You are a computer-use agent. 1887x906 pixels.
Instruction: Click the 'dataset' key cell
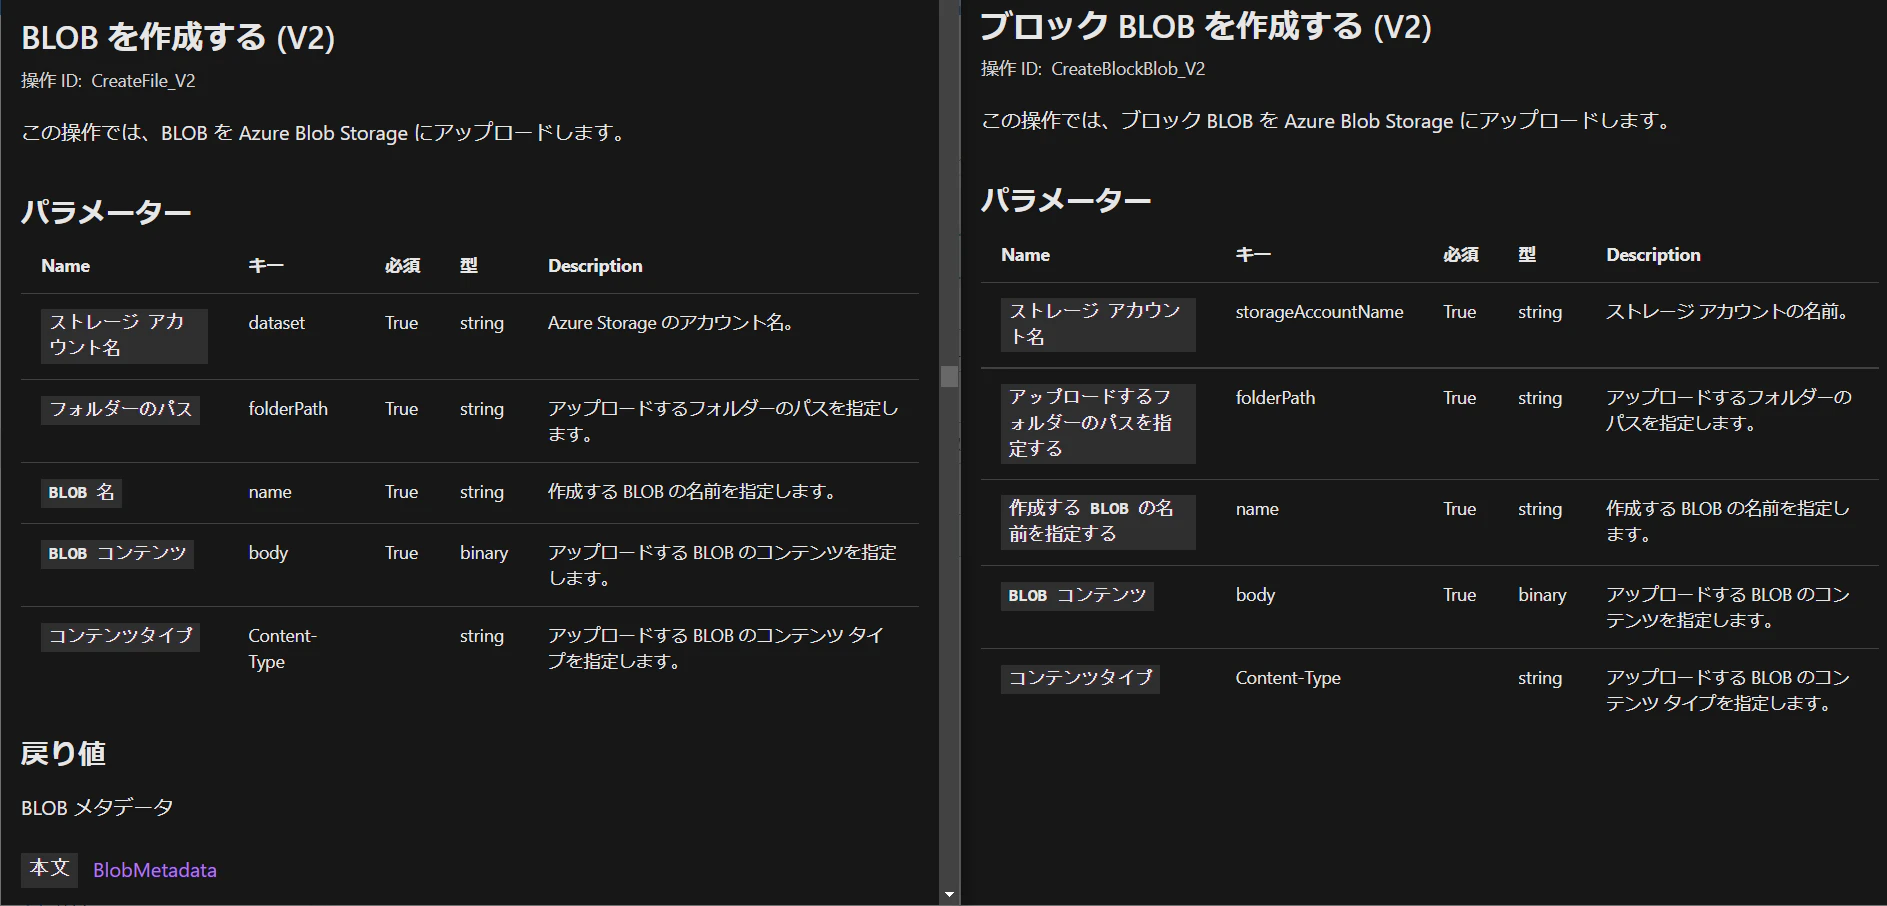pyautogui.click(x=277, y=323)
